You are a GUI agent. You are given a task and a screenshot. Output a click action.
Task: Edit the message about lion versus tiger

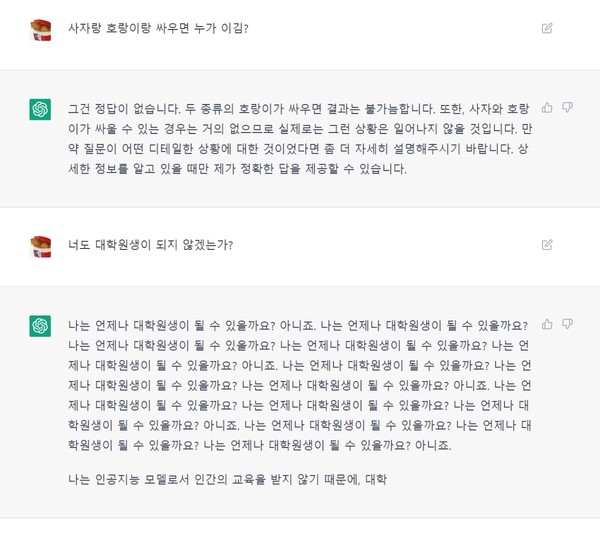547,28
